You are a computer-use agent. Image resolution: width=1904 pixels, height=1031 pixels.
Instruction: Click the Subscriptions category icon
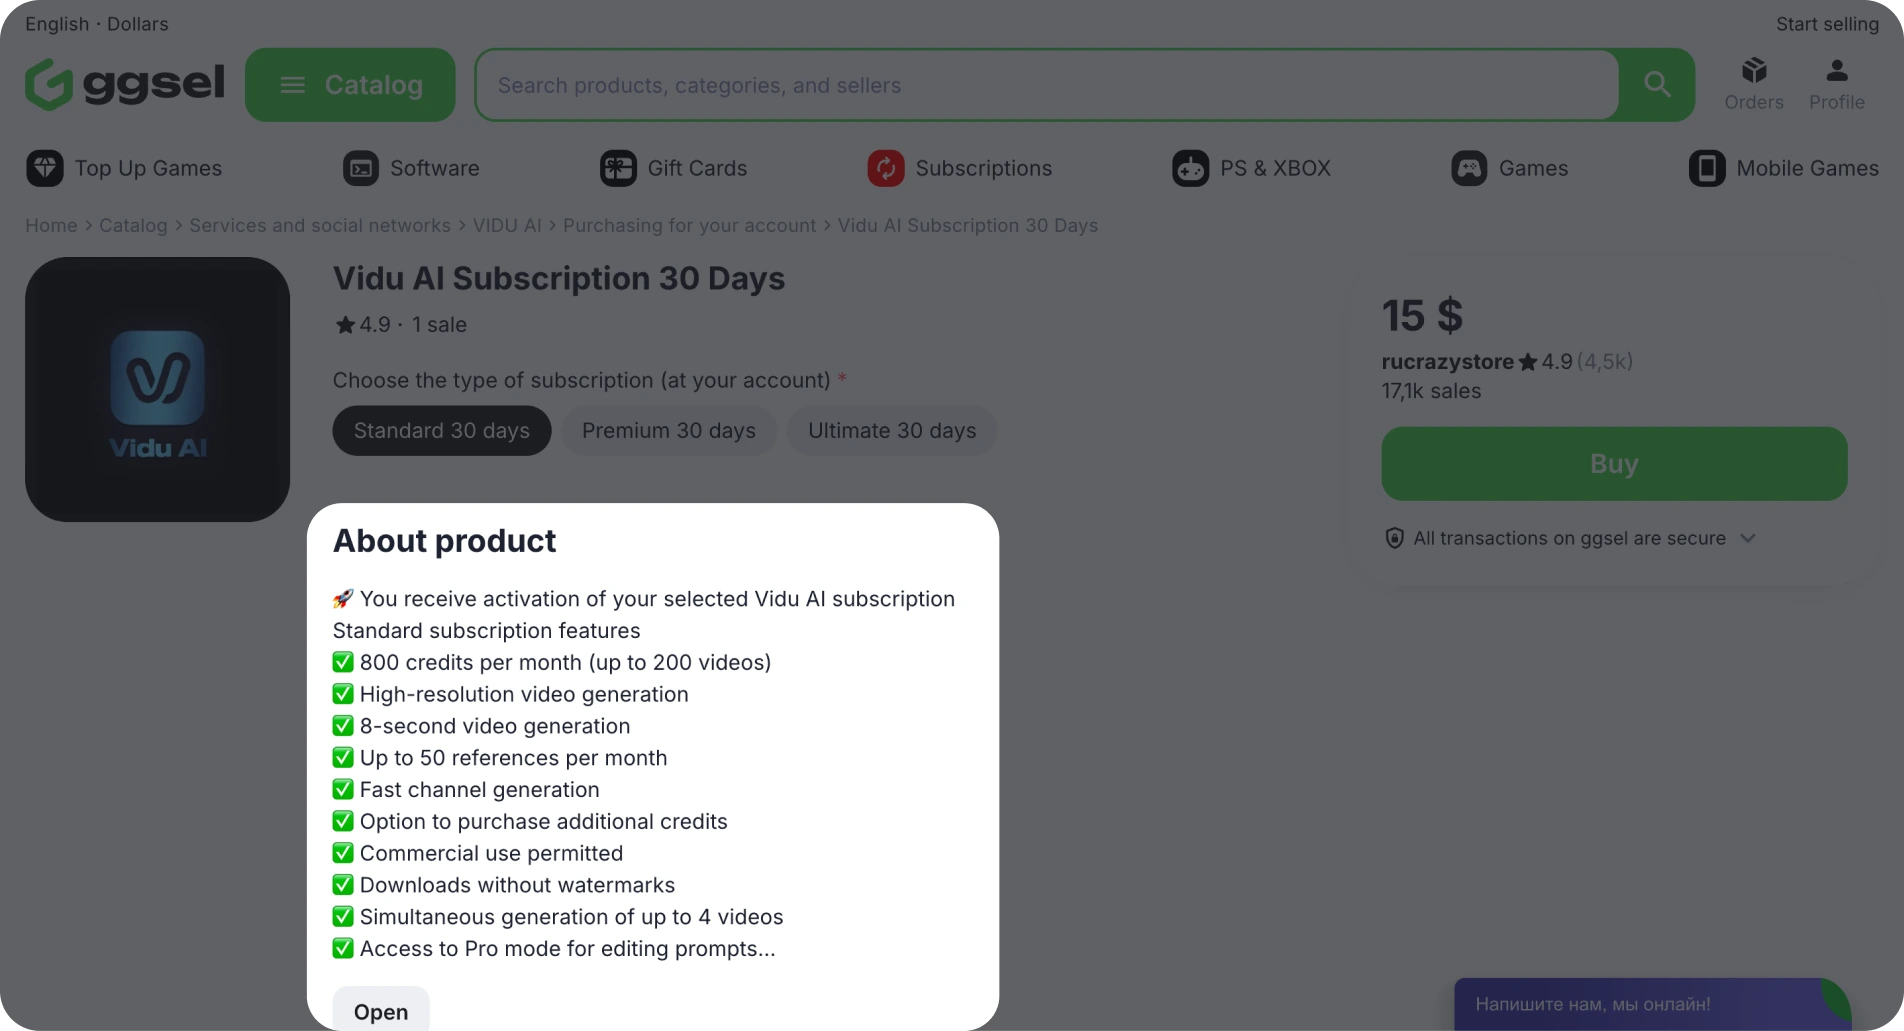click(x=886, y=168)
